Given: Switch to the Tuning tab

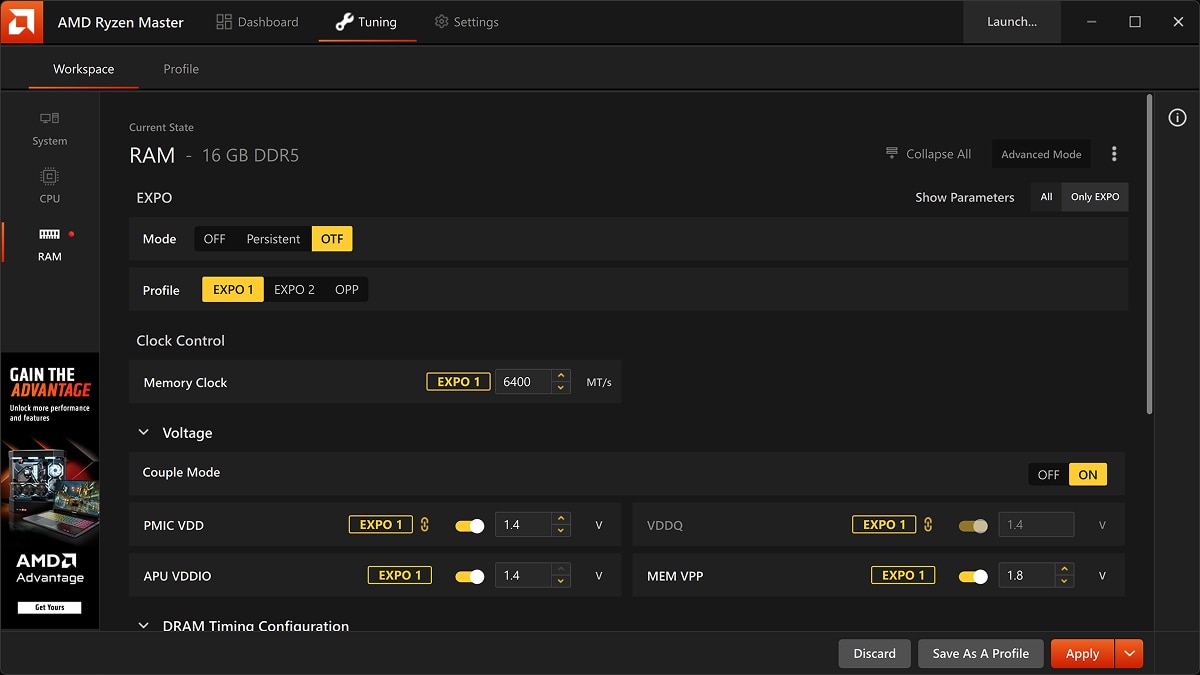Looking at the screenshot, I should pos(367,22).
